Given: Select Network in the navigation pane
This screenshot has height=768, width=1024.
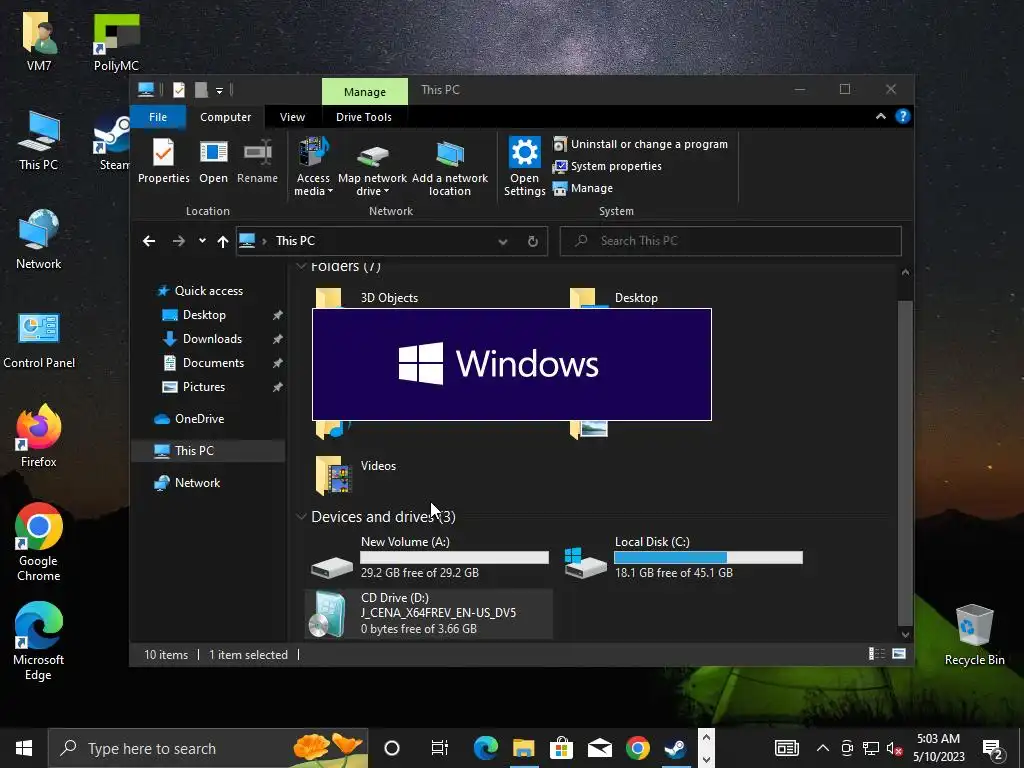Looking at the screenshot, I should coord(197,483).
